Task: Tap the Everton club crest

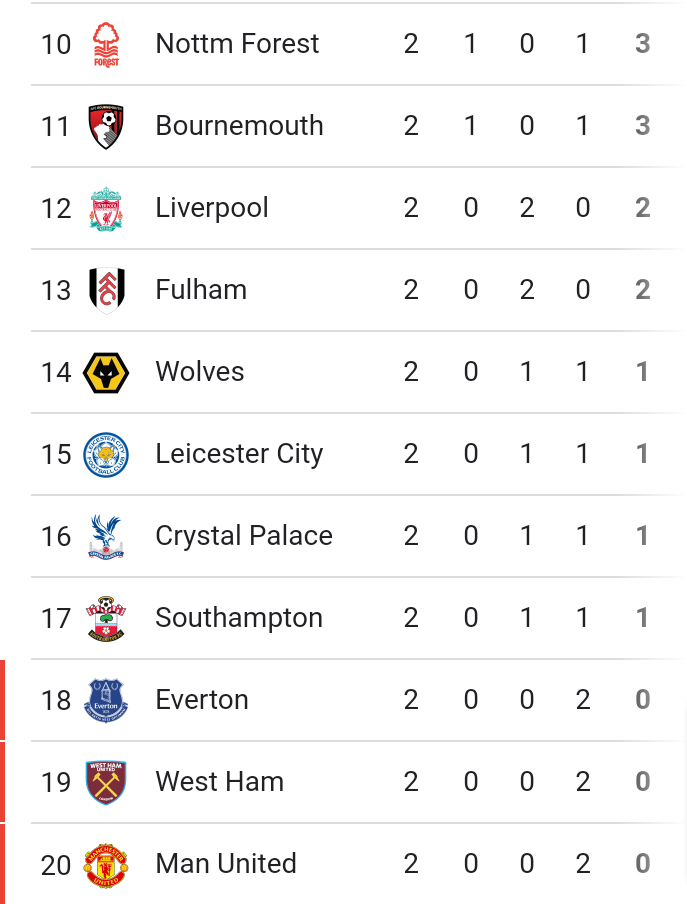Action: 106,700
